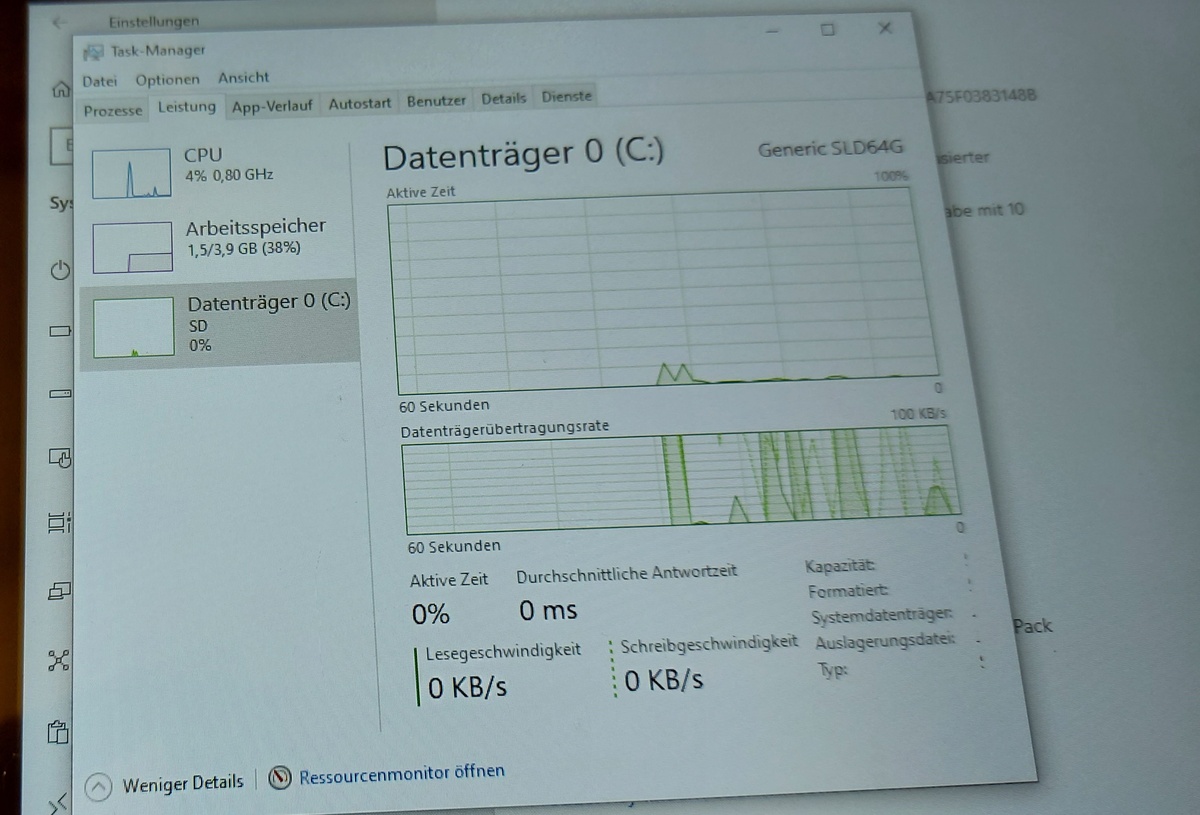Click the Formatiert label
Screen dimensions: 1200x815
pyautogui.click(x=848, y=592)
